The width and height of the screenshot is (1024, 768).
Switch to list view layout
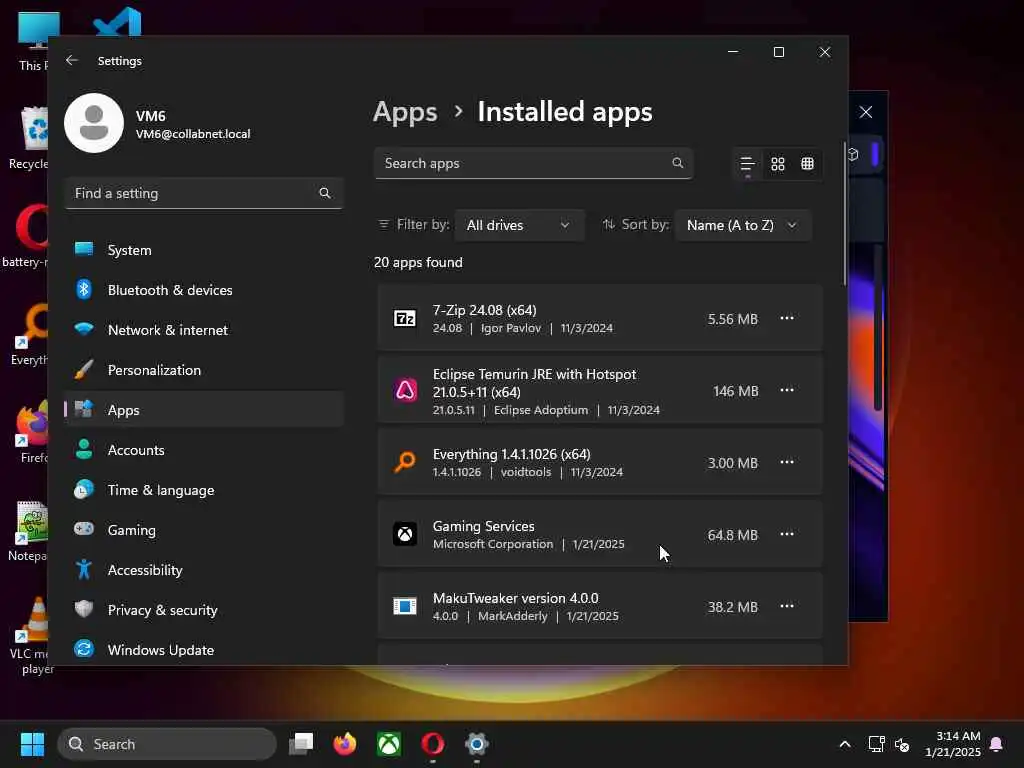coord(747,164)
